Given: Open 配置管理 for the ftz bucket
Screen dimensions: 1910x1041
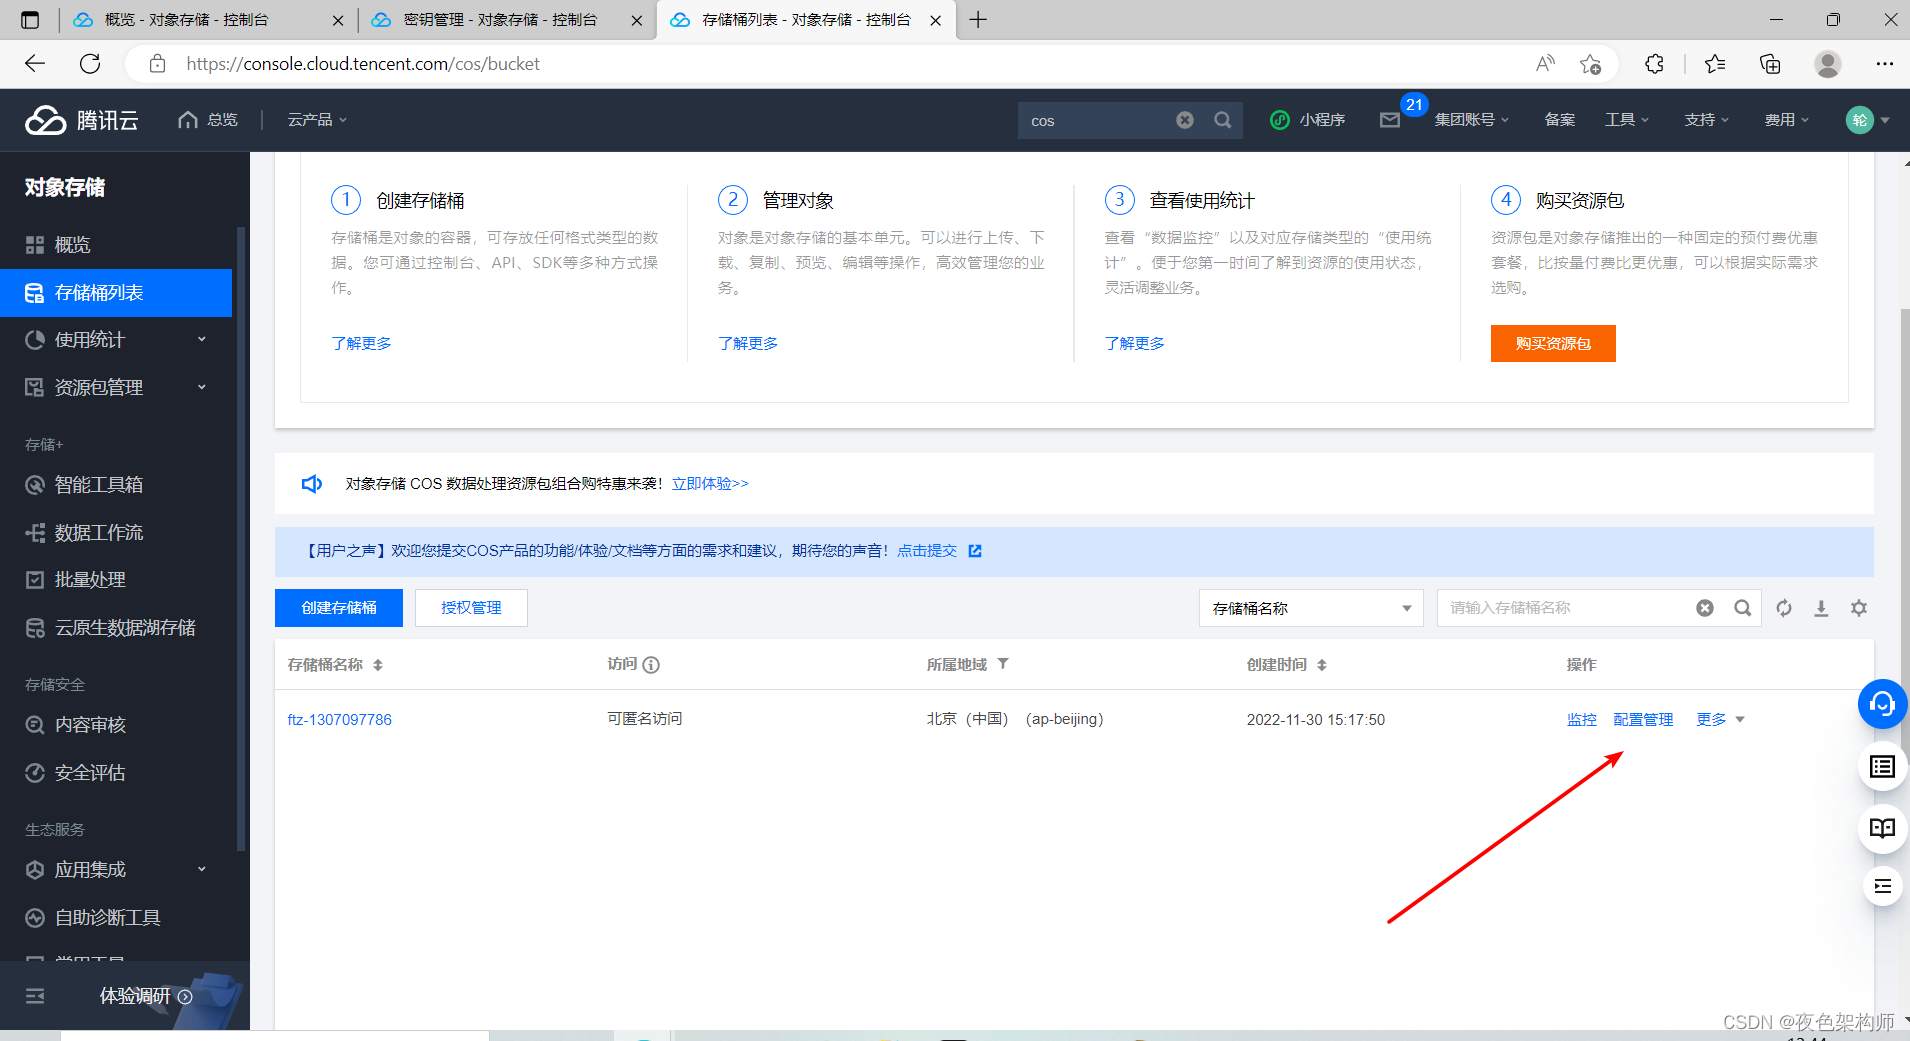Looking at the screenshot, I should click(x=1643, y=718).
